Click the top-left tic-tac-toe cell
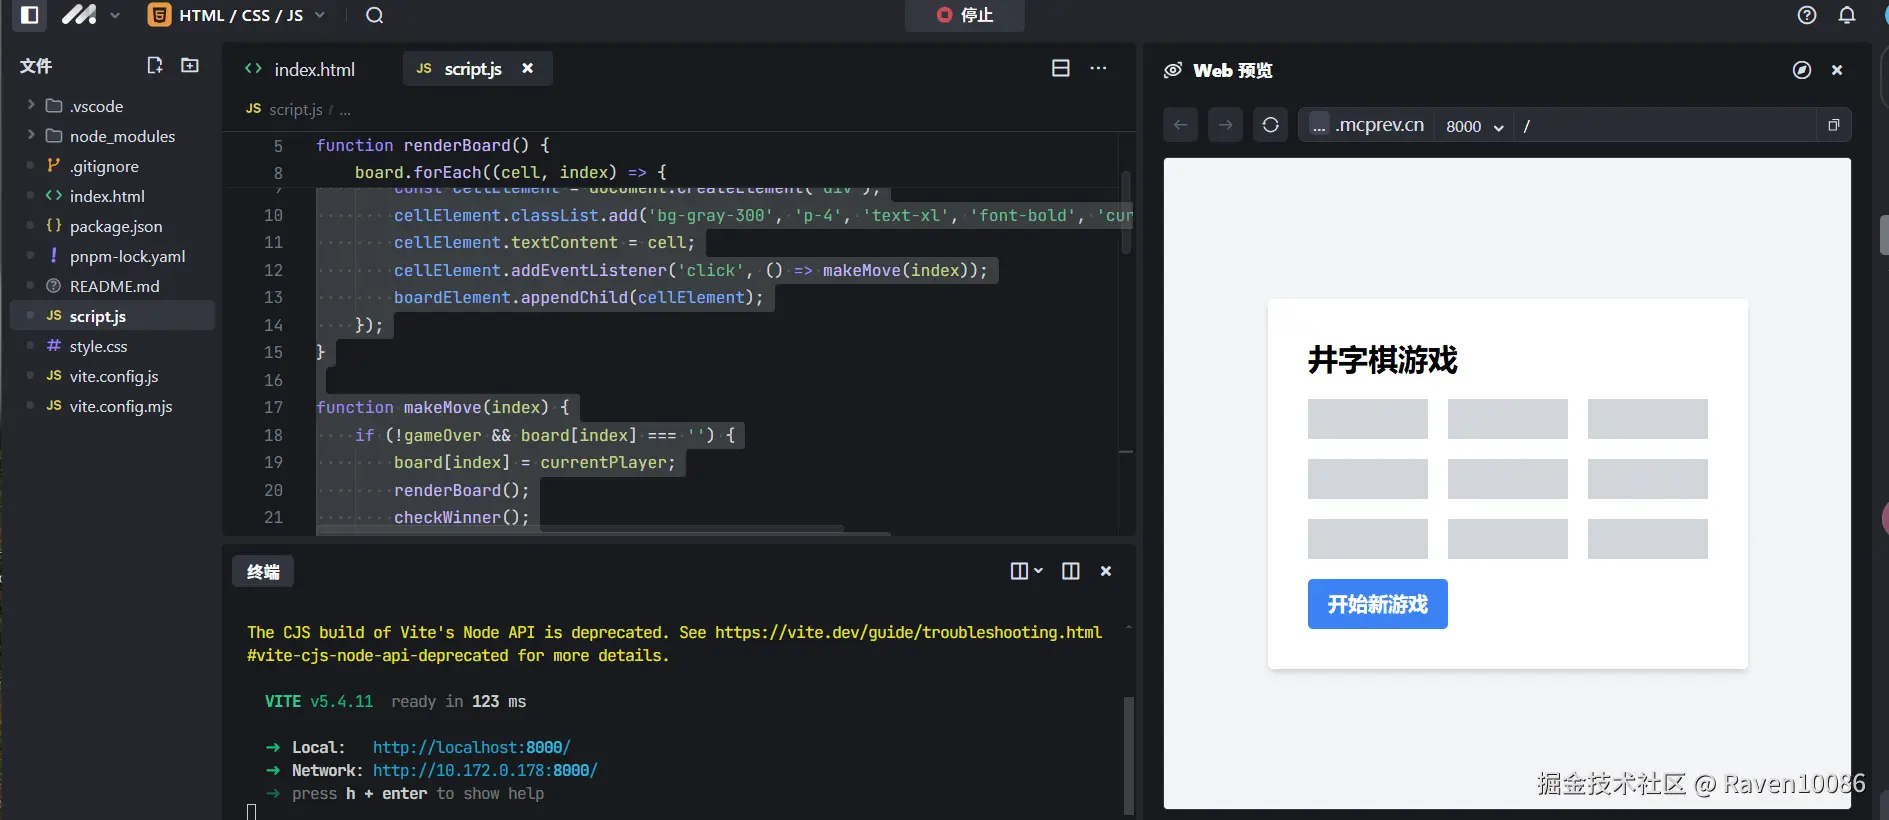1889x820 pixels. click(1367, 419)
